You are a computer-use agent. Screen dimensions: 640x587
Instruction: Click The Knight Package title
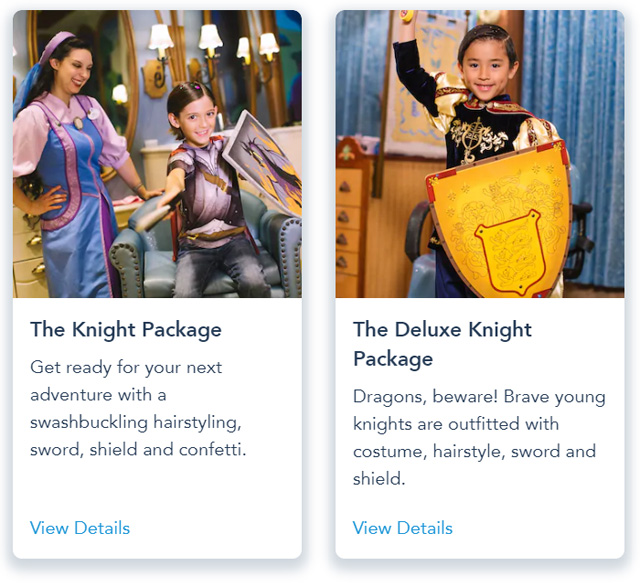126,330
